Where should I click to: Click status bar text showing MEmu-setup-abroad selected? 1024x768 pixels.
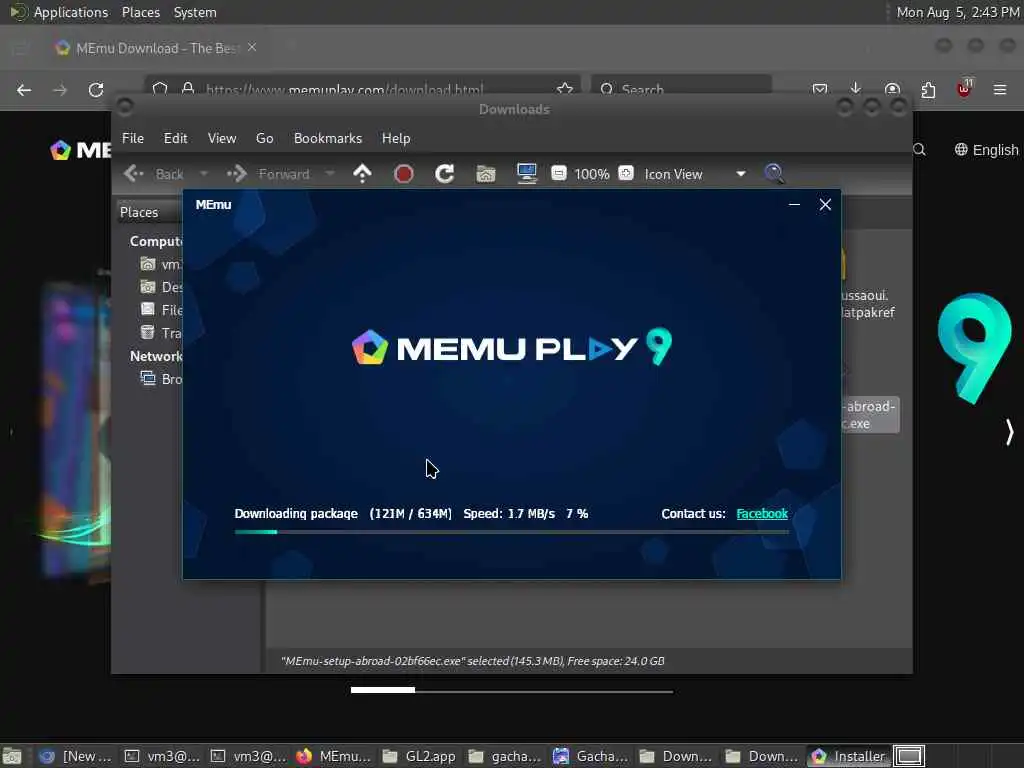[x=472, y=661]
